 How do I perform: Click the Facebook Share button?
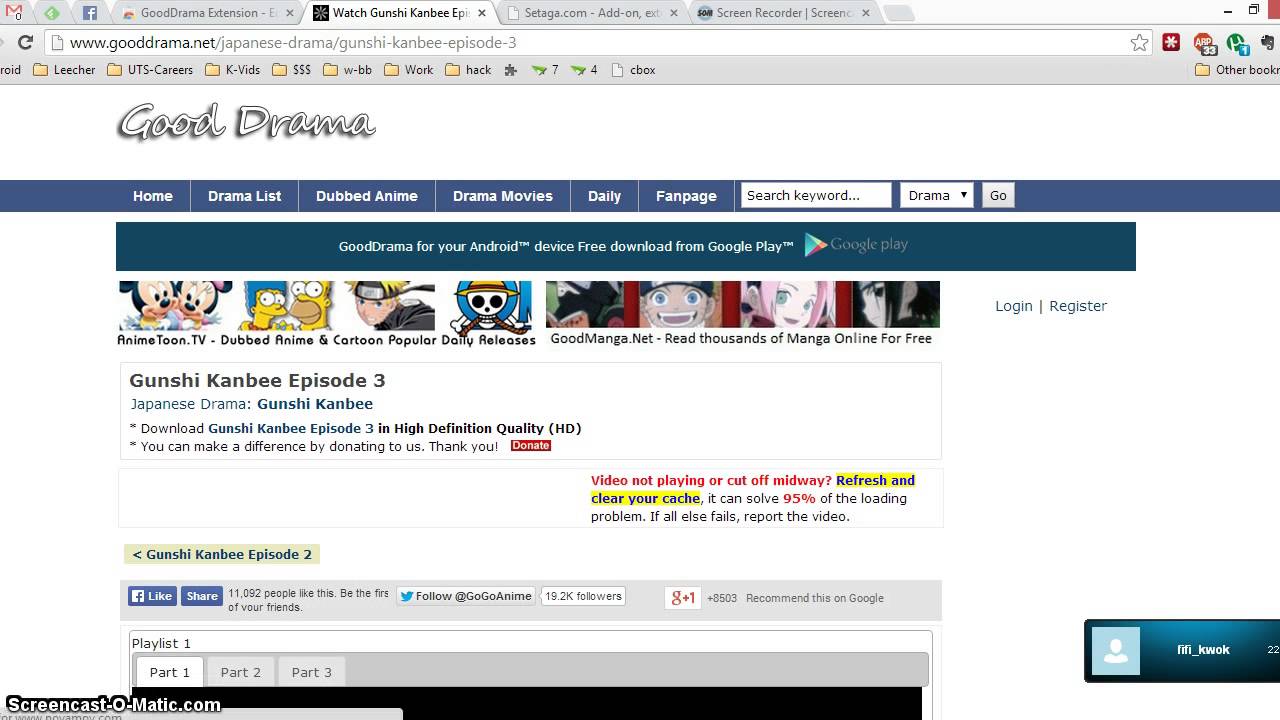201,596
